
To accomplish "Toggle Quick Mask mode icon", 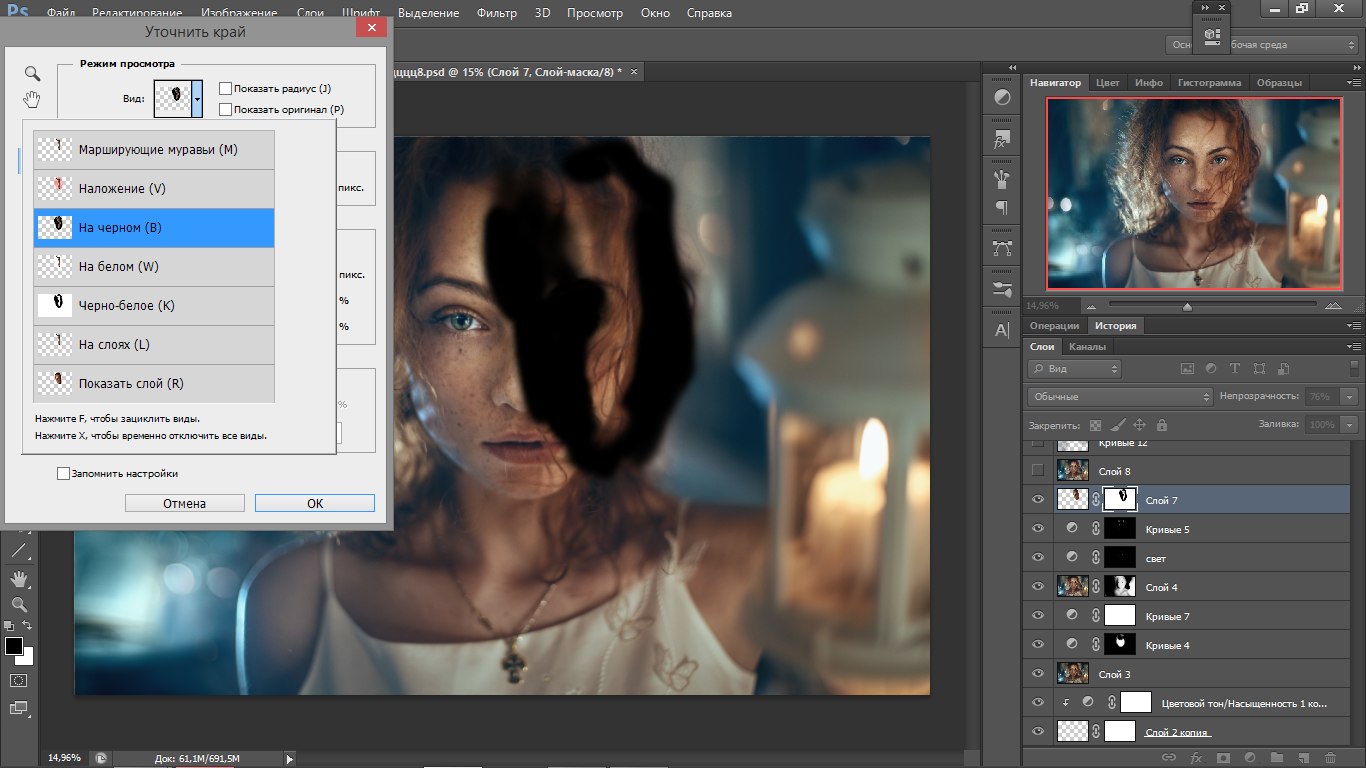I will (x=18, y=680).
